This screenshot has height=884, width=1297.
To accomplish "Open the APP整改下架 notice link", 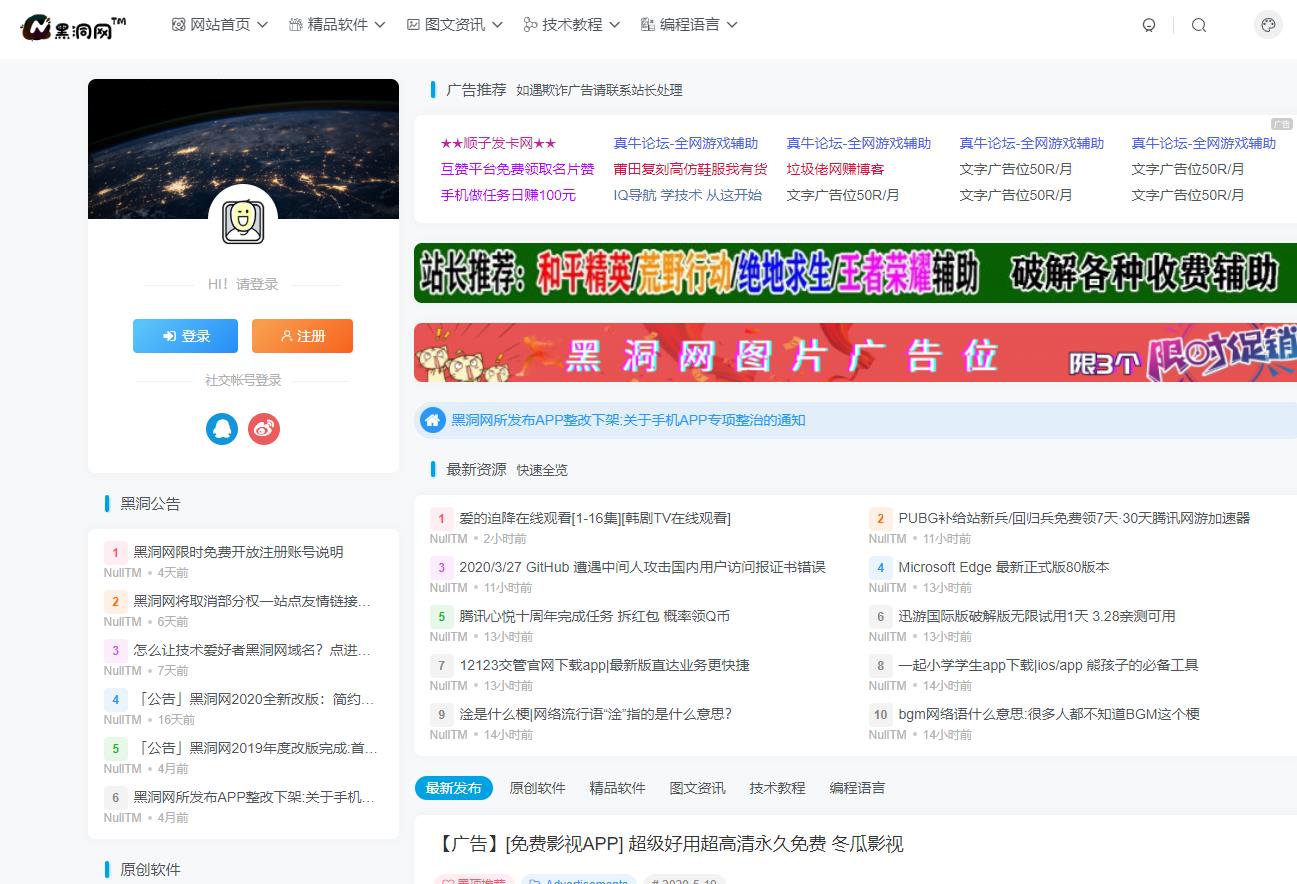I will click(x=628, y=420).
